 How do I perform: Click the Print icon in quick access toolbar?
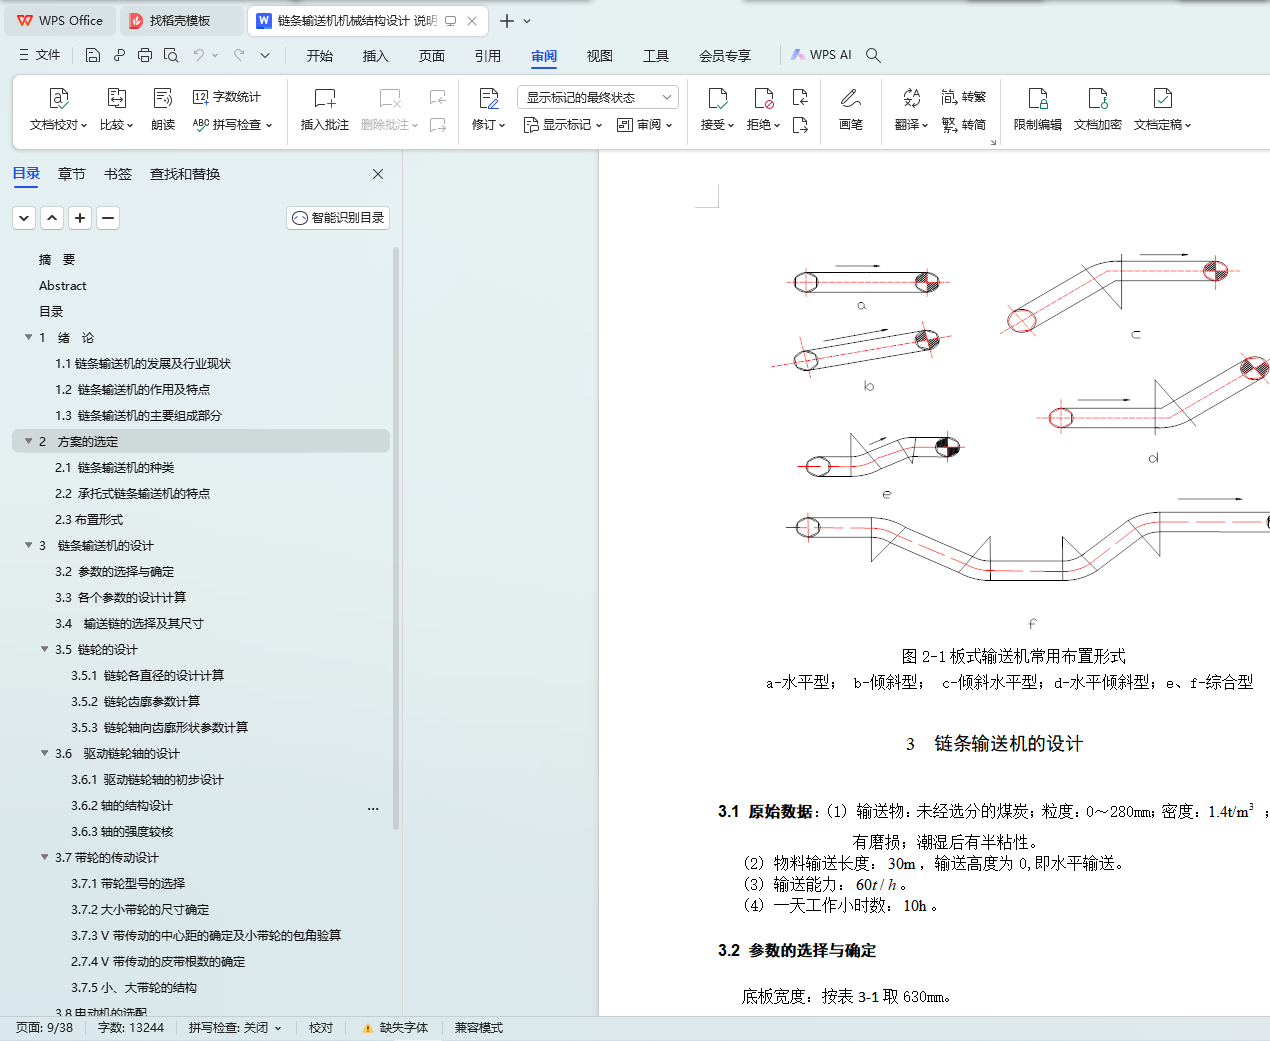(145, 55)
